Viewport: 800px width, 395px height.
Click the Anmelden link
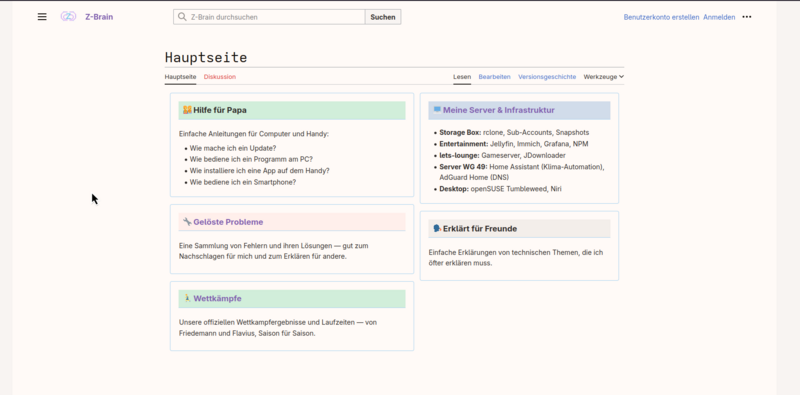click(719, 17)
